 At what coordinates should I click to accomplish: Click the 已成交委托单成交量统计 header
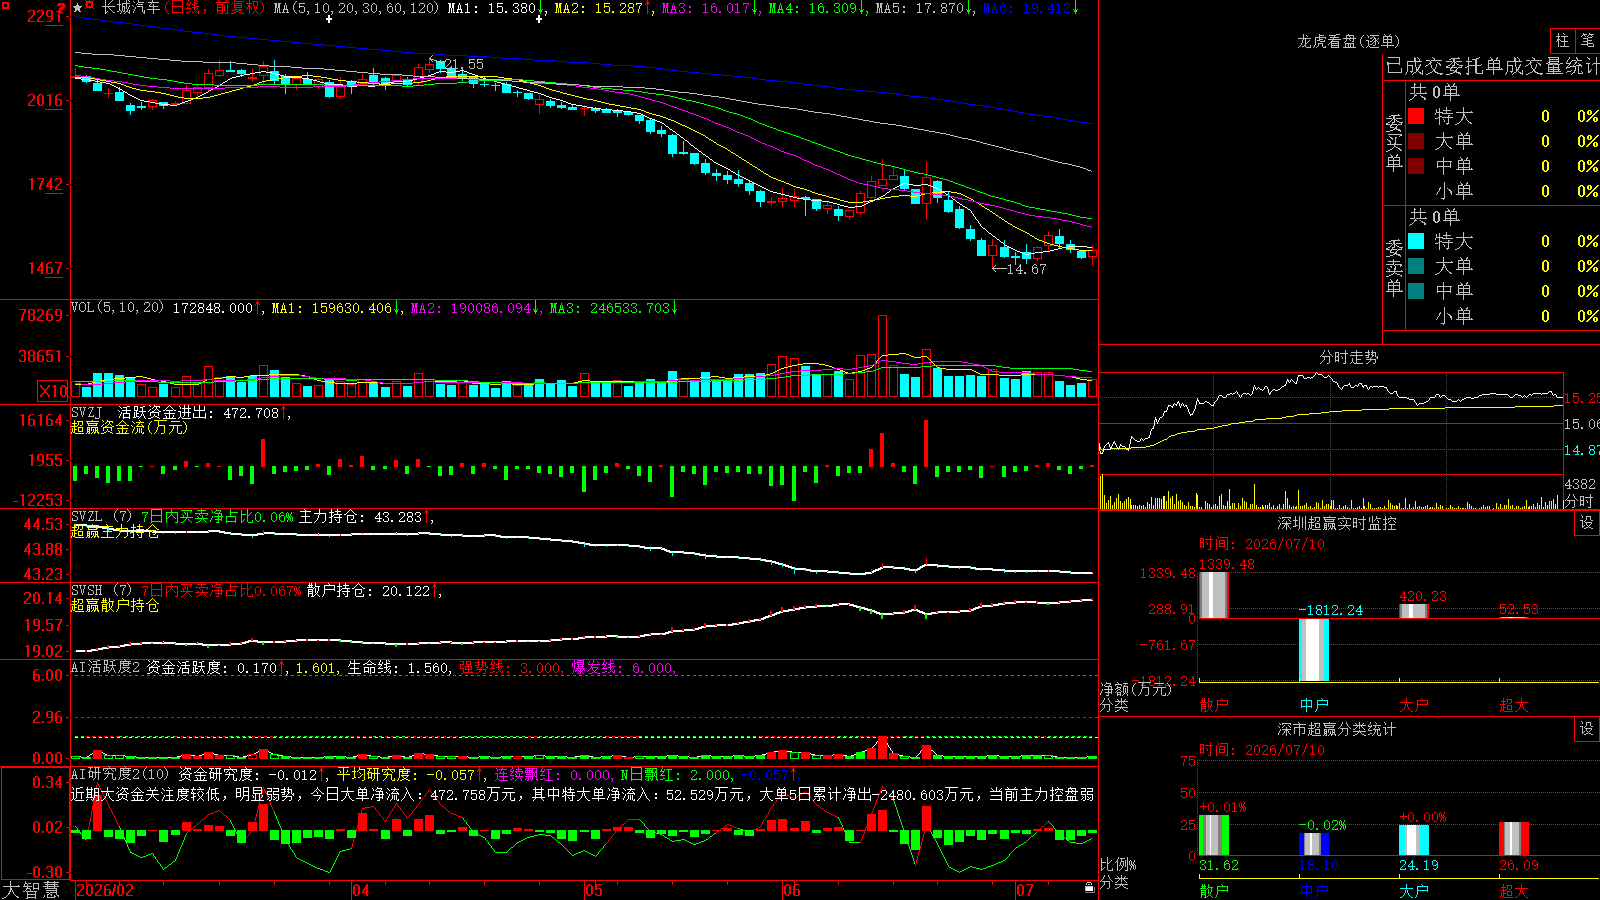1492,67
